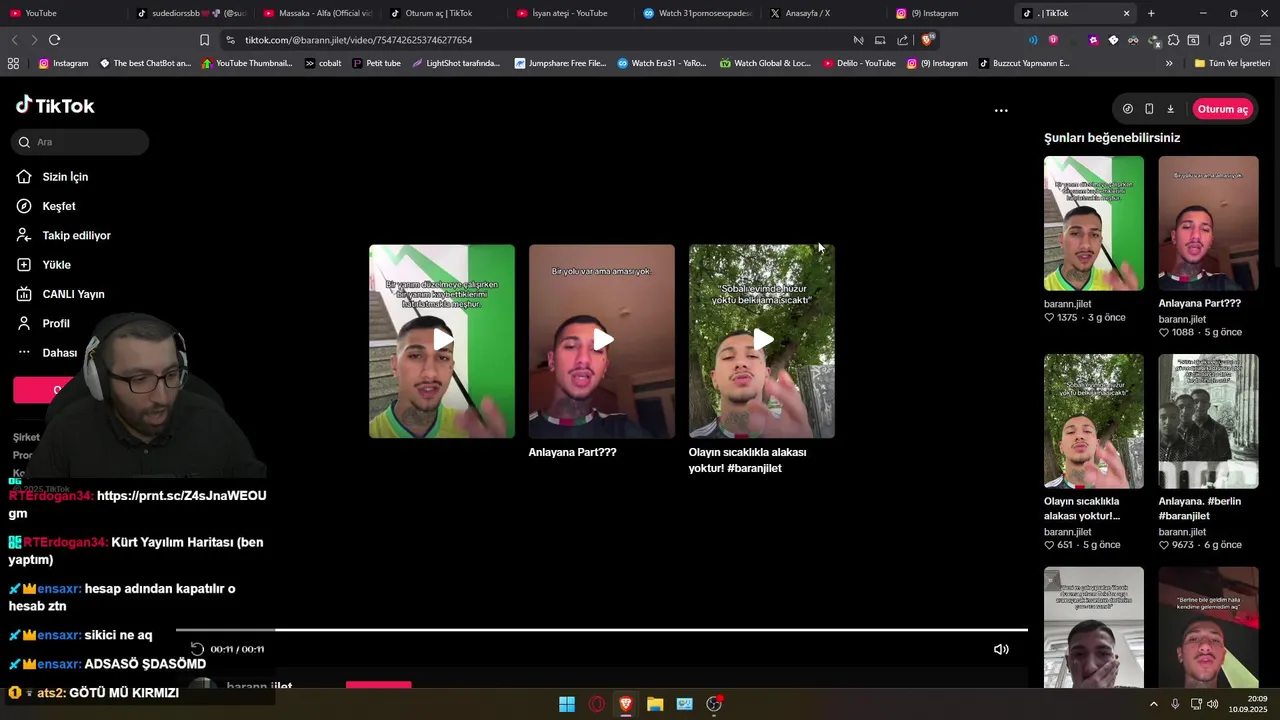Screen dimensions: 1280x720
Task: Switch to the Massaka - Alfa tab
Action: coord(318,13)
